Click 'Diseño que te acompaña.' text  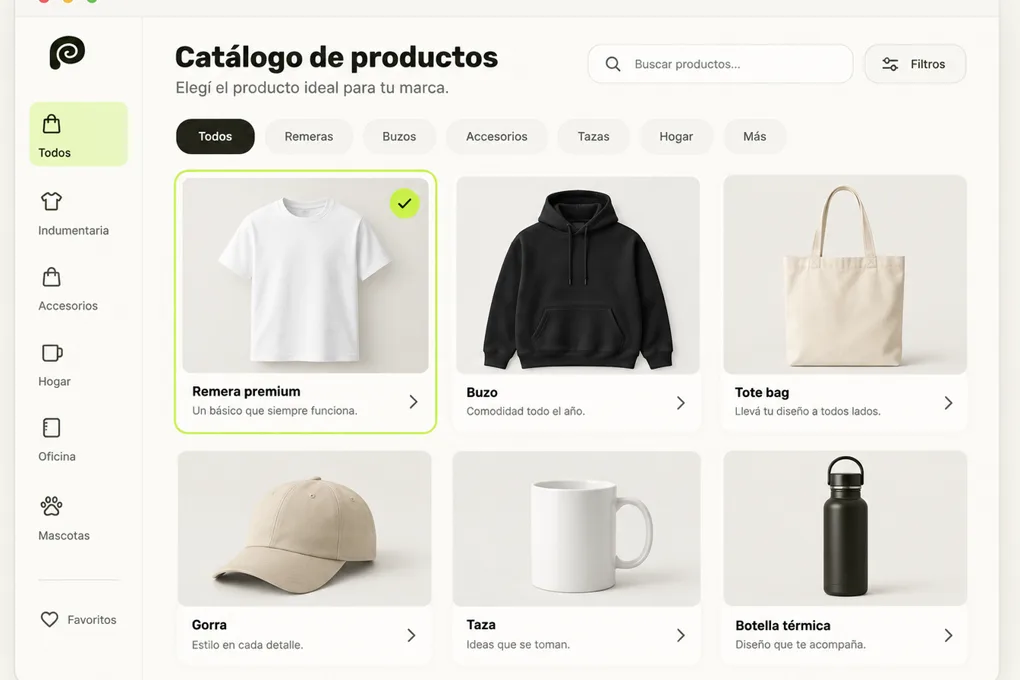(800, 644)
